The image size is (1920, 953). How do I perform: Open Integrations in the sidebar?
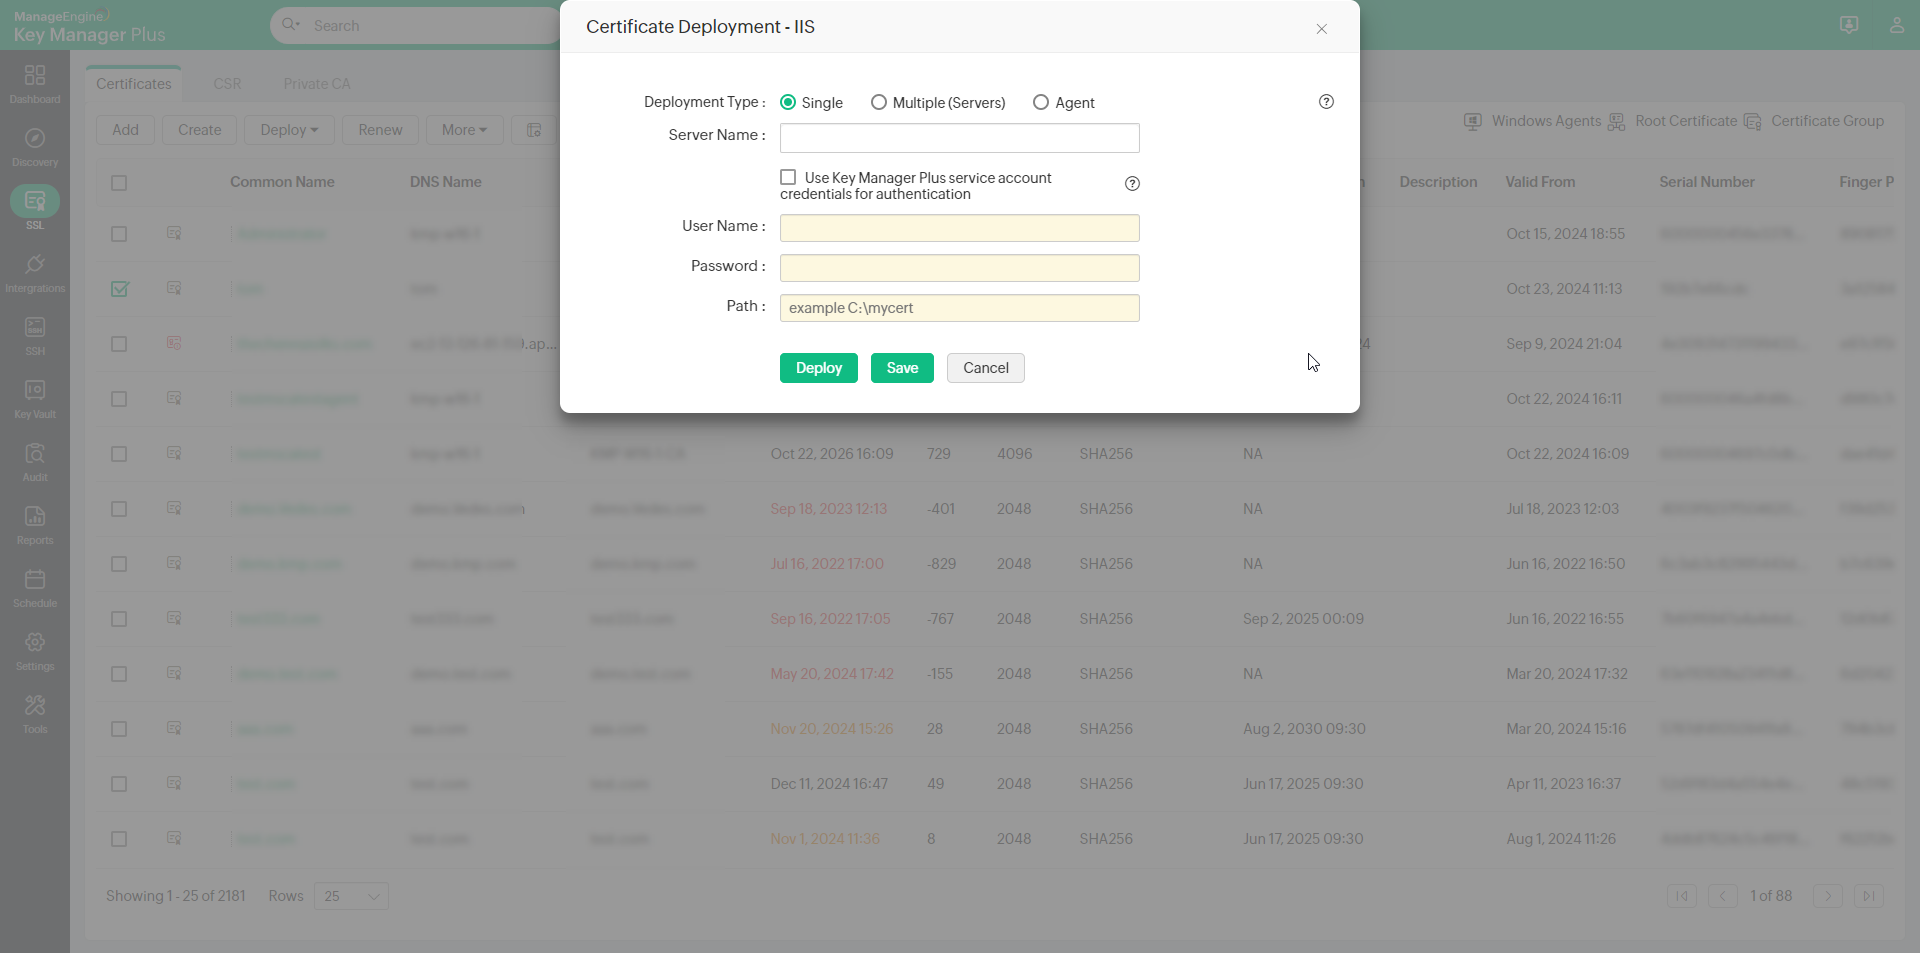[x=35, y=273]
